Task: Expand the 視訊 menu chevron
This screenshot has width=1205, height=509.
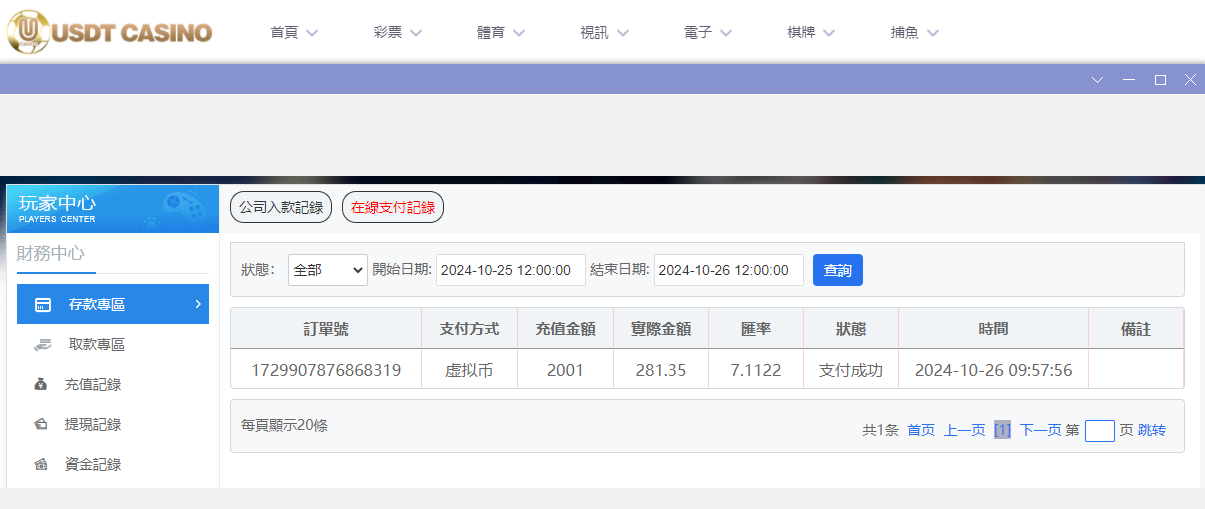Action: pos(623,33)
